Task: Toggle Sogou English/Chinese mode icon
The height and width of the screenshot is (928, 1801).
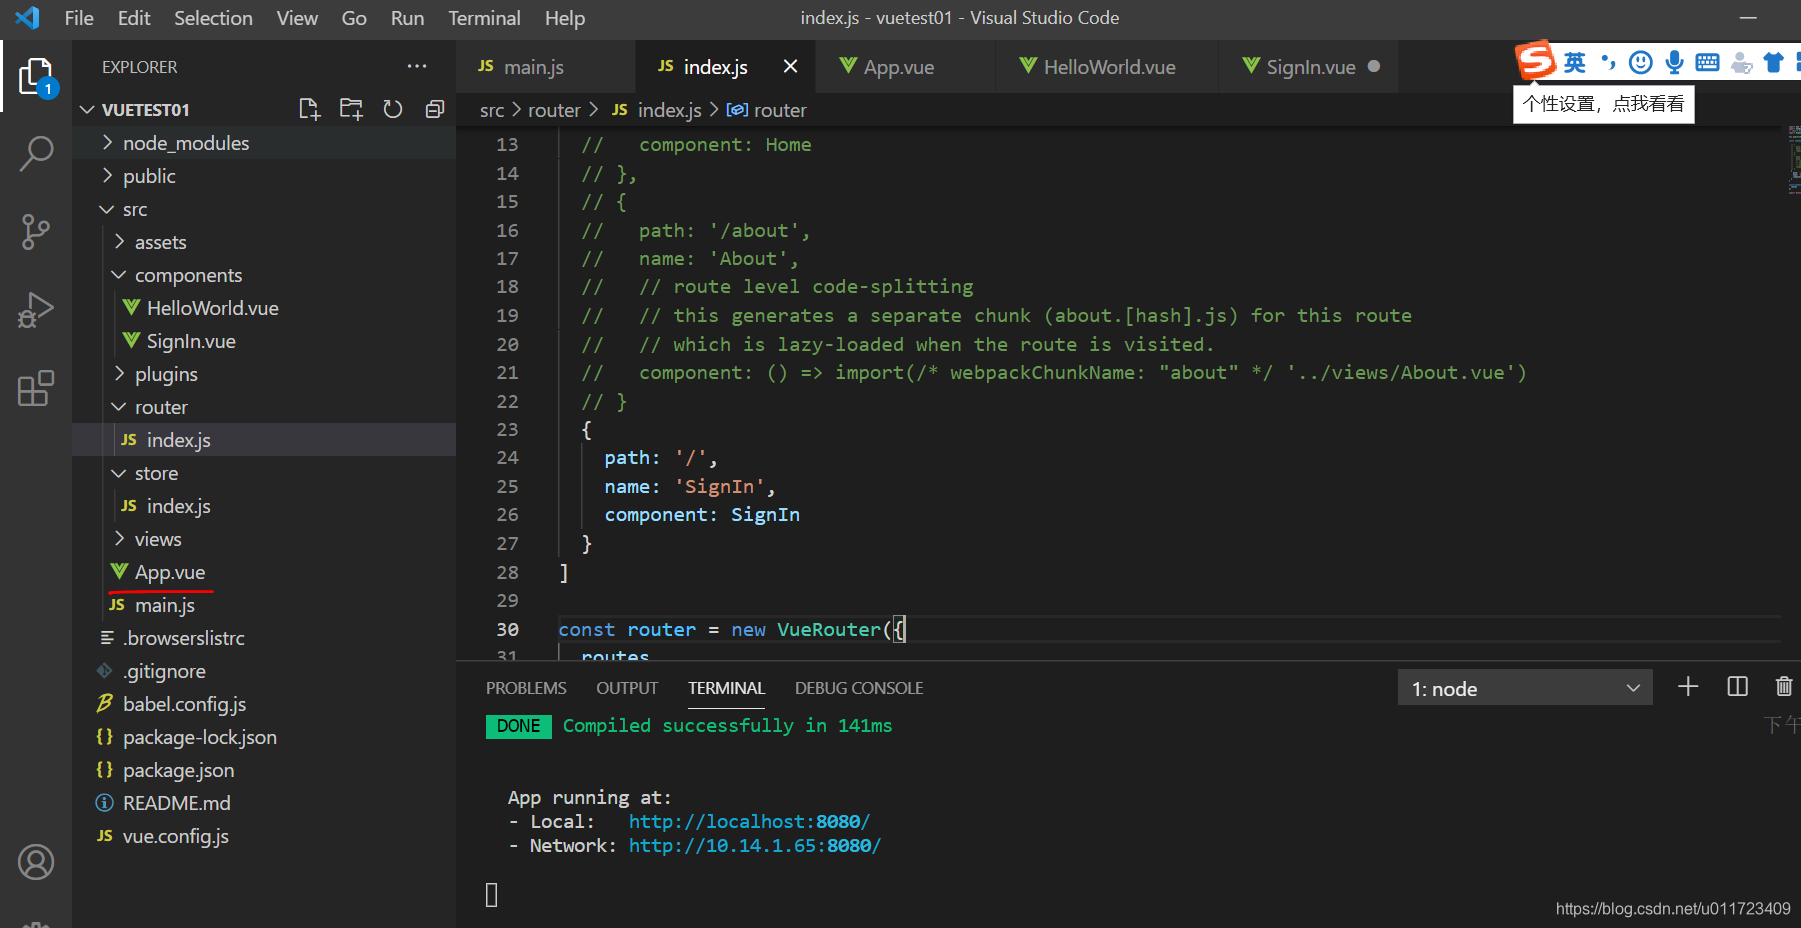Action: coord(1575,63)
